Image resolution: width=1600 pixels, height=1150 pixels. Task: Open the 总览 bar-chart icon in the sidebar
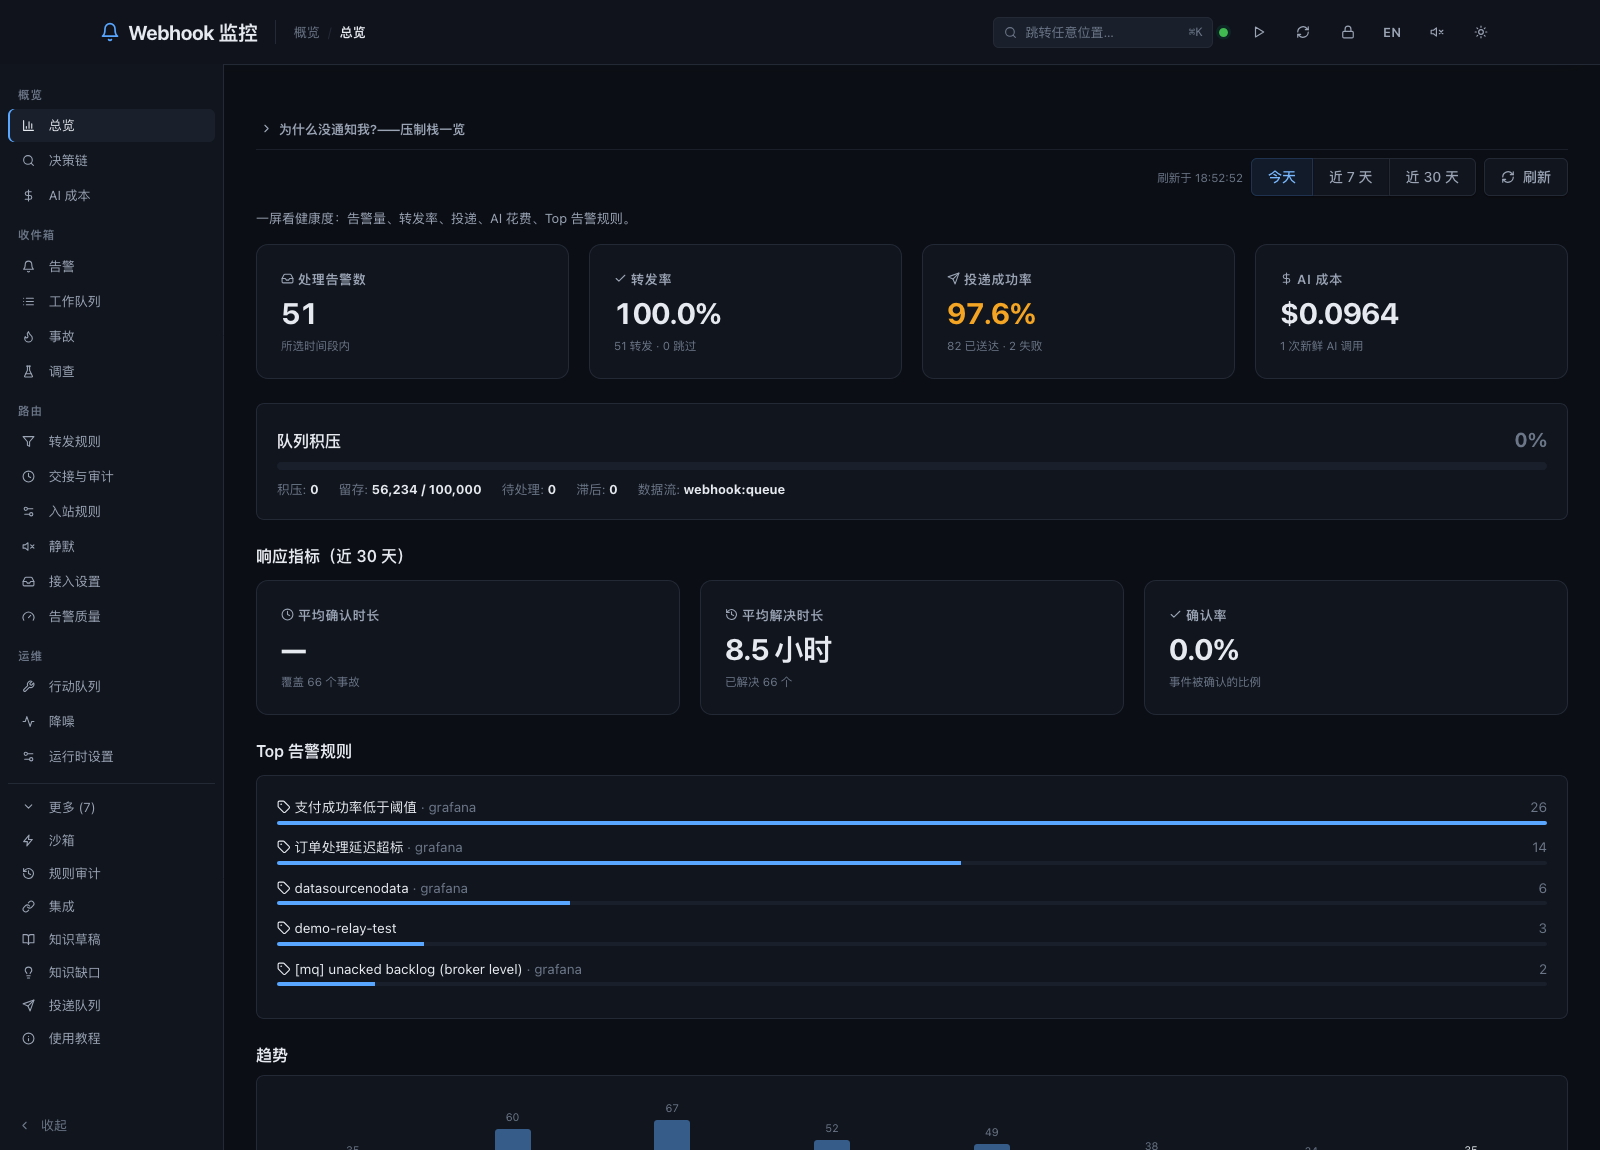click(x=28, y=125)
